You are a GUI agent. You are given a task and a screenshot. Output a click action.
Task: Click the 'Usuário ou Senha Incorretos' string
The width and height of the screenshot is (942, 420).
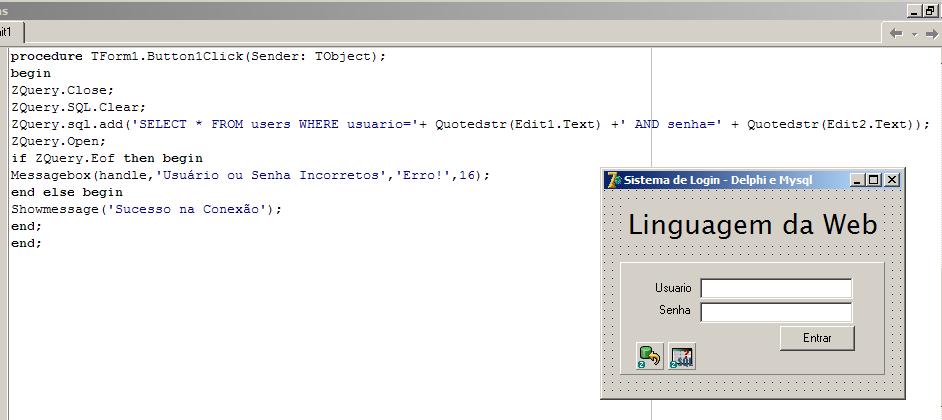(x=272, y=175)
